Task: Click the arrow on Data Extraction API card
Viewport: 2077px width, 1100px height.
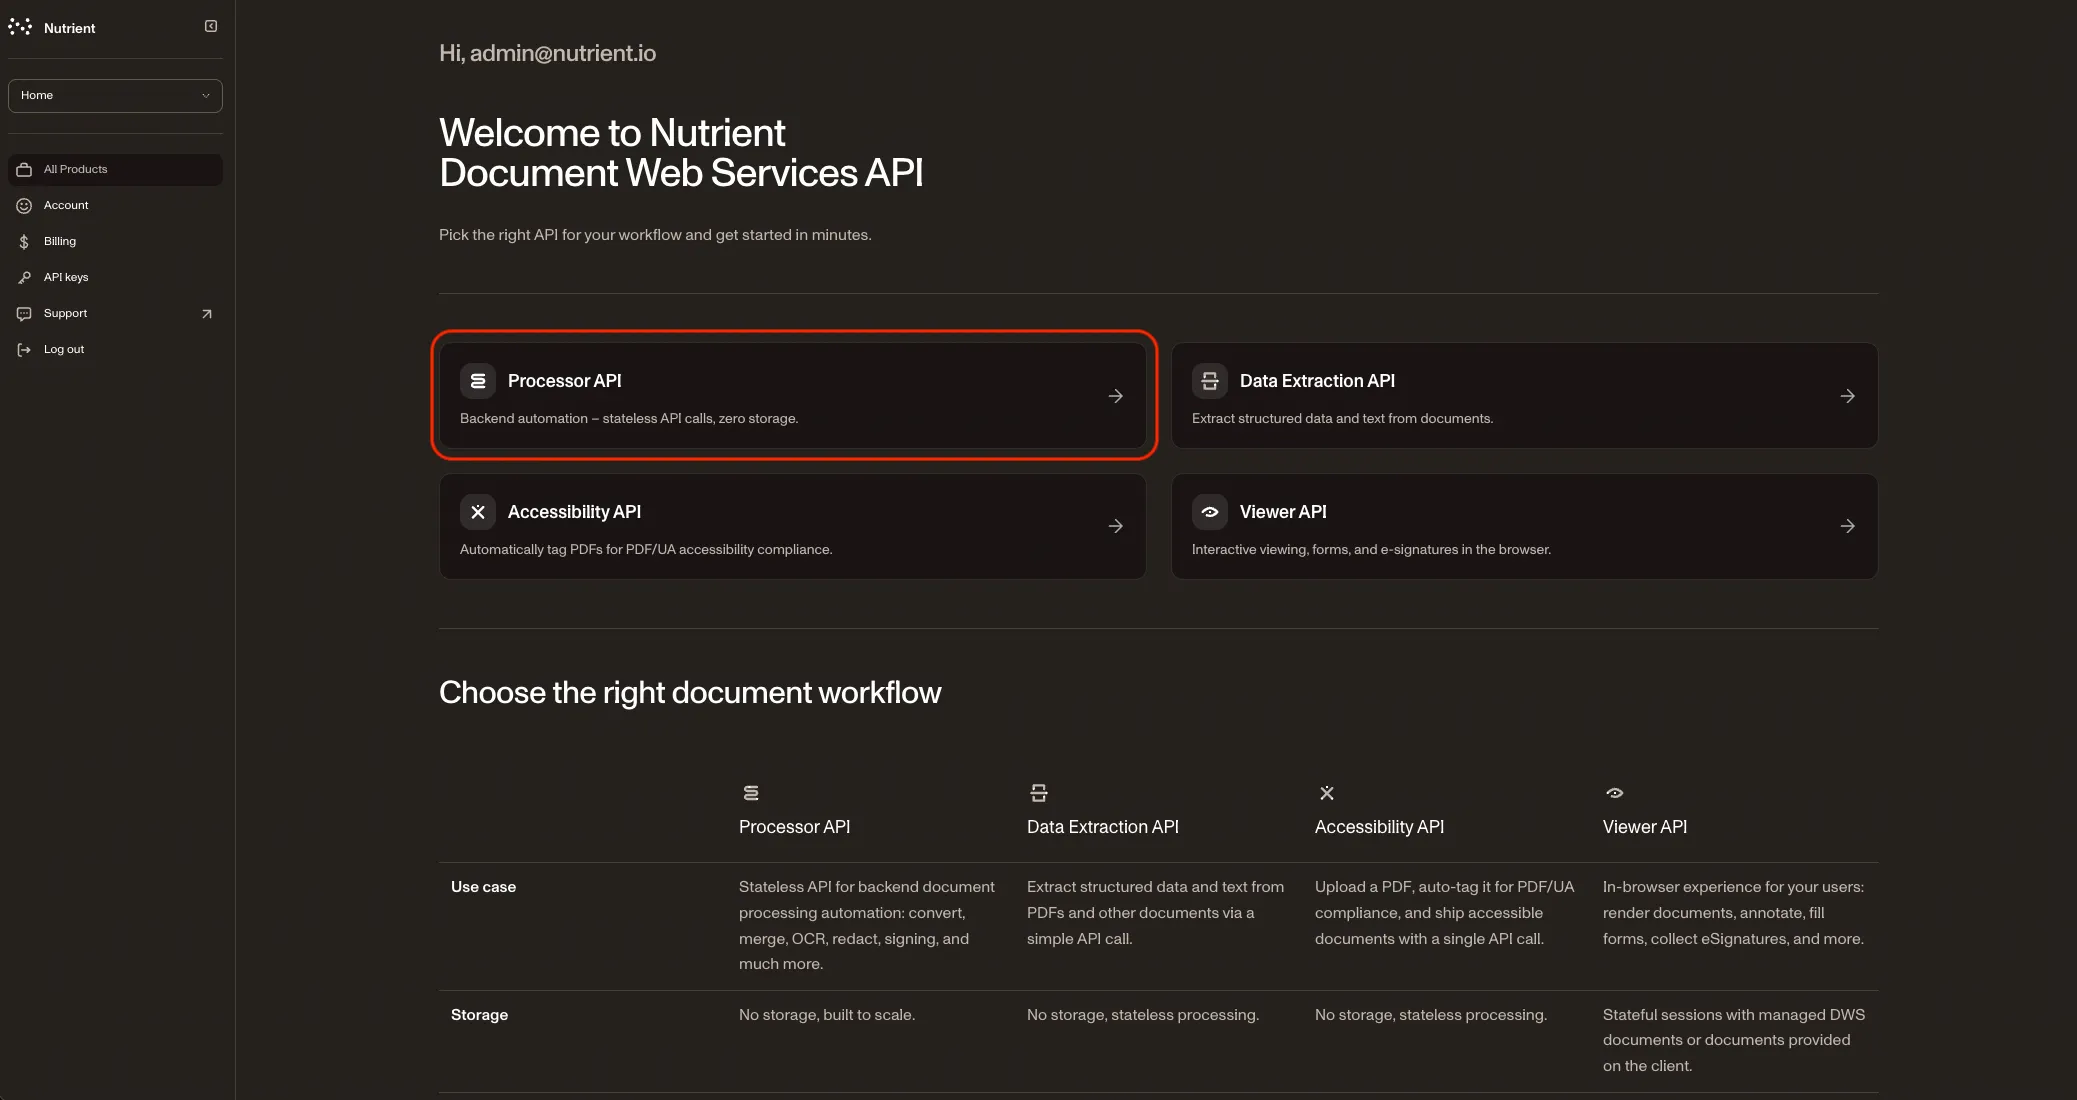Action: tap(1848, 397)
